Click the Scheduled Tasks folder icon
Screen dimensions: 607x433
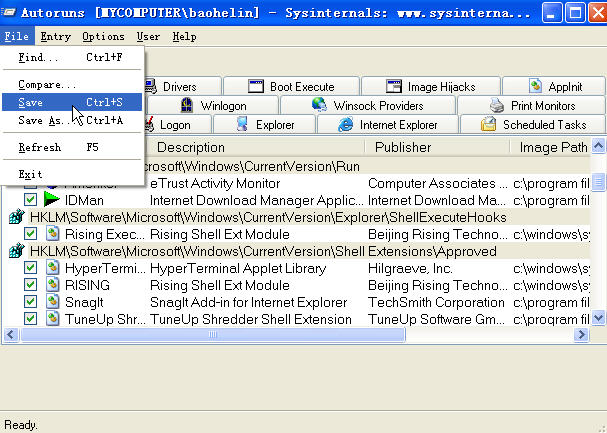[488, 125]
